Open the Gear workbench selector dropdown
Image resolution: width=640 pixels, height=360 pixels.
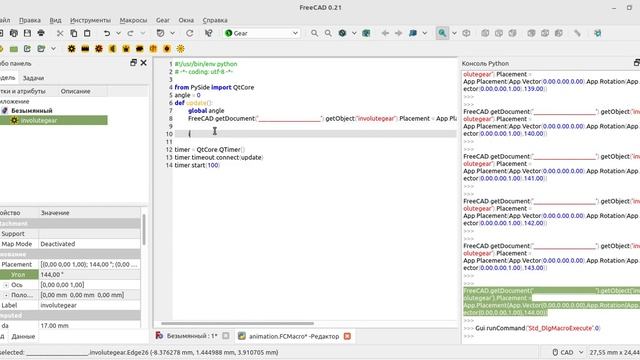[x=262, y=33]
